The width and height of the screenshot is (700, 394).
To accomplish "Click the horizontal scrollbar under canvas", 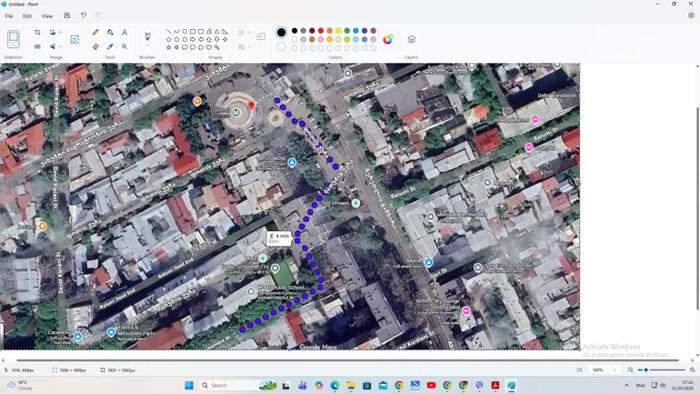I will 348,360.
